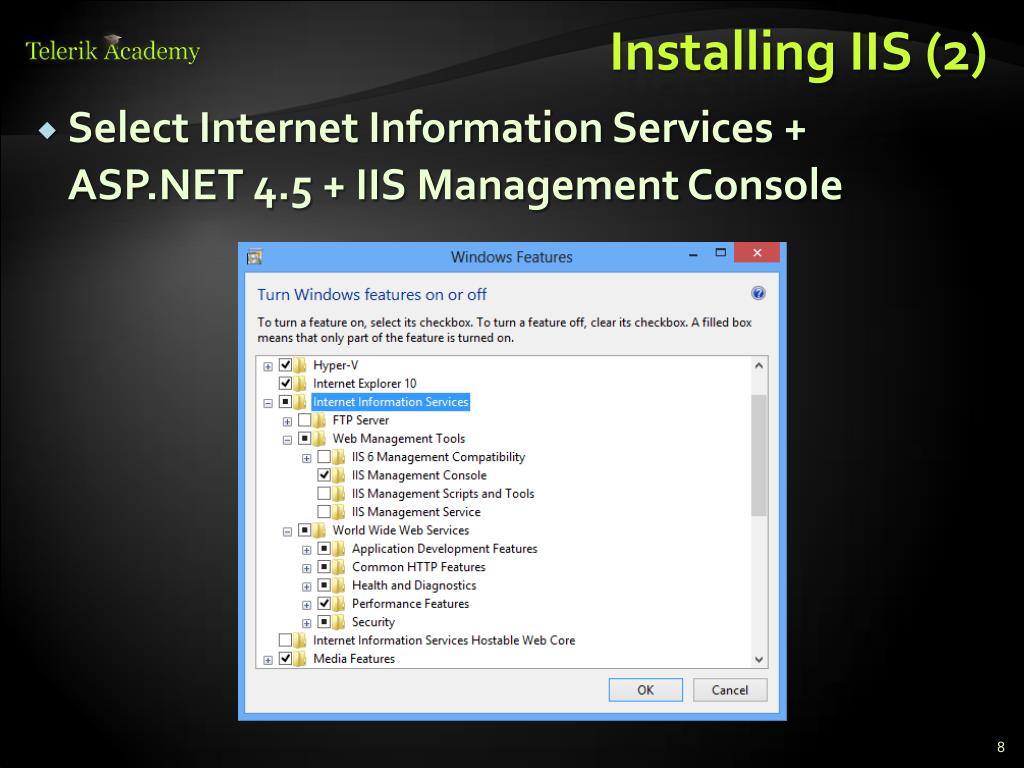Toggle the Performance Features checkbox

[324, 603]
